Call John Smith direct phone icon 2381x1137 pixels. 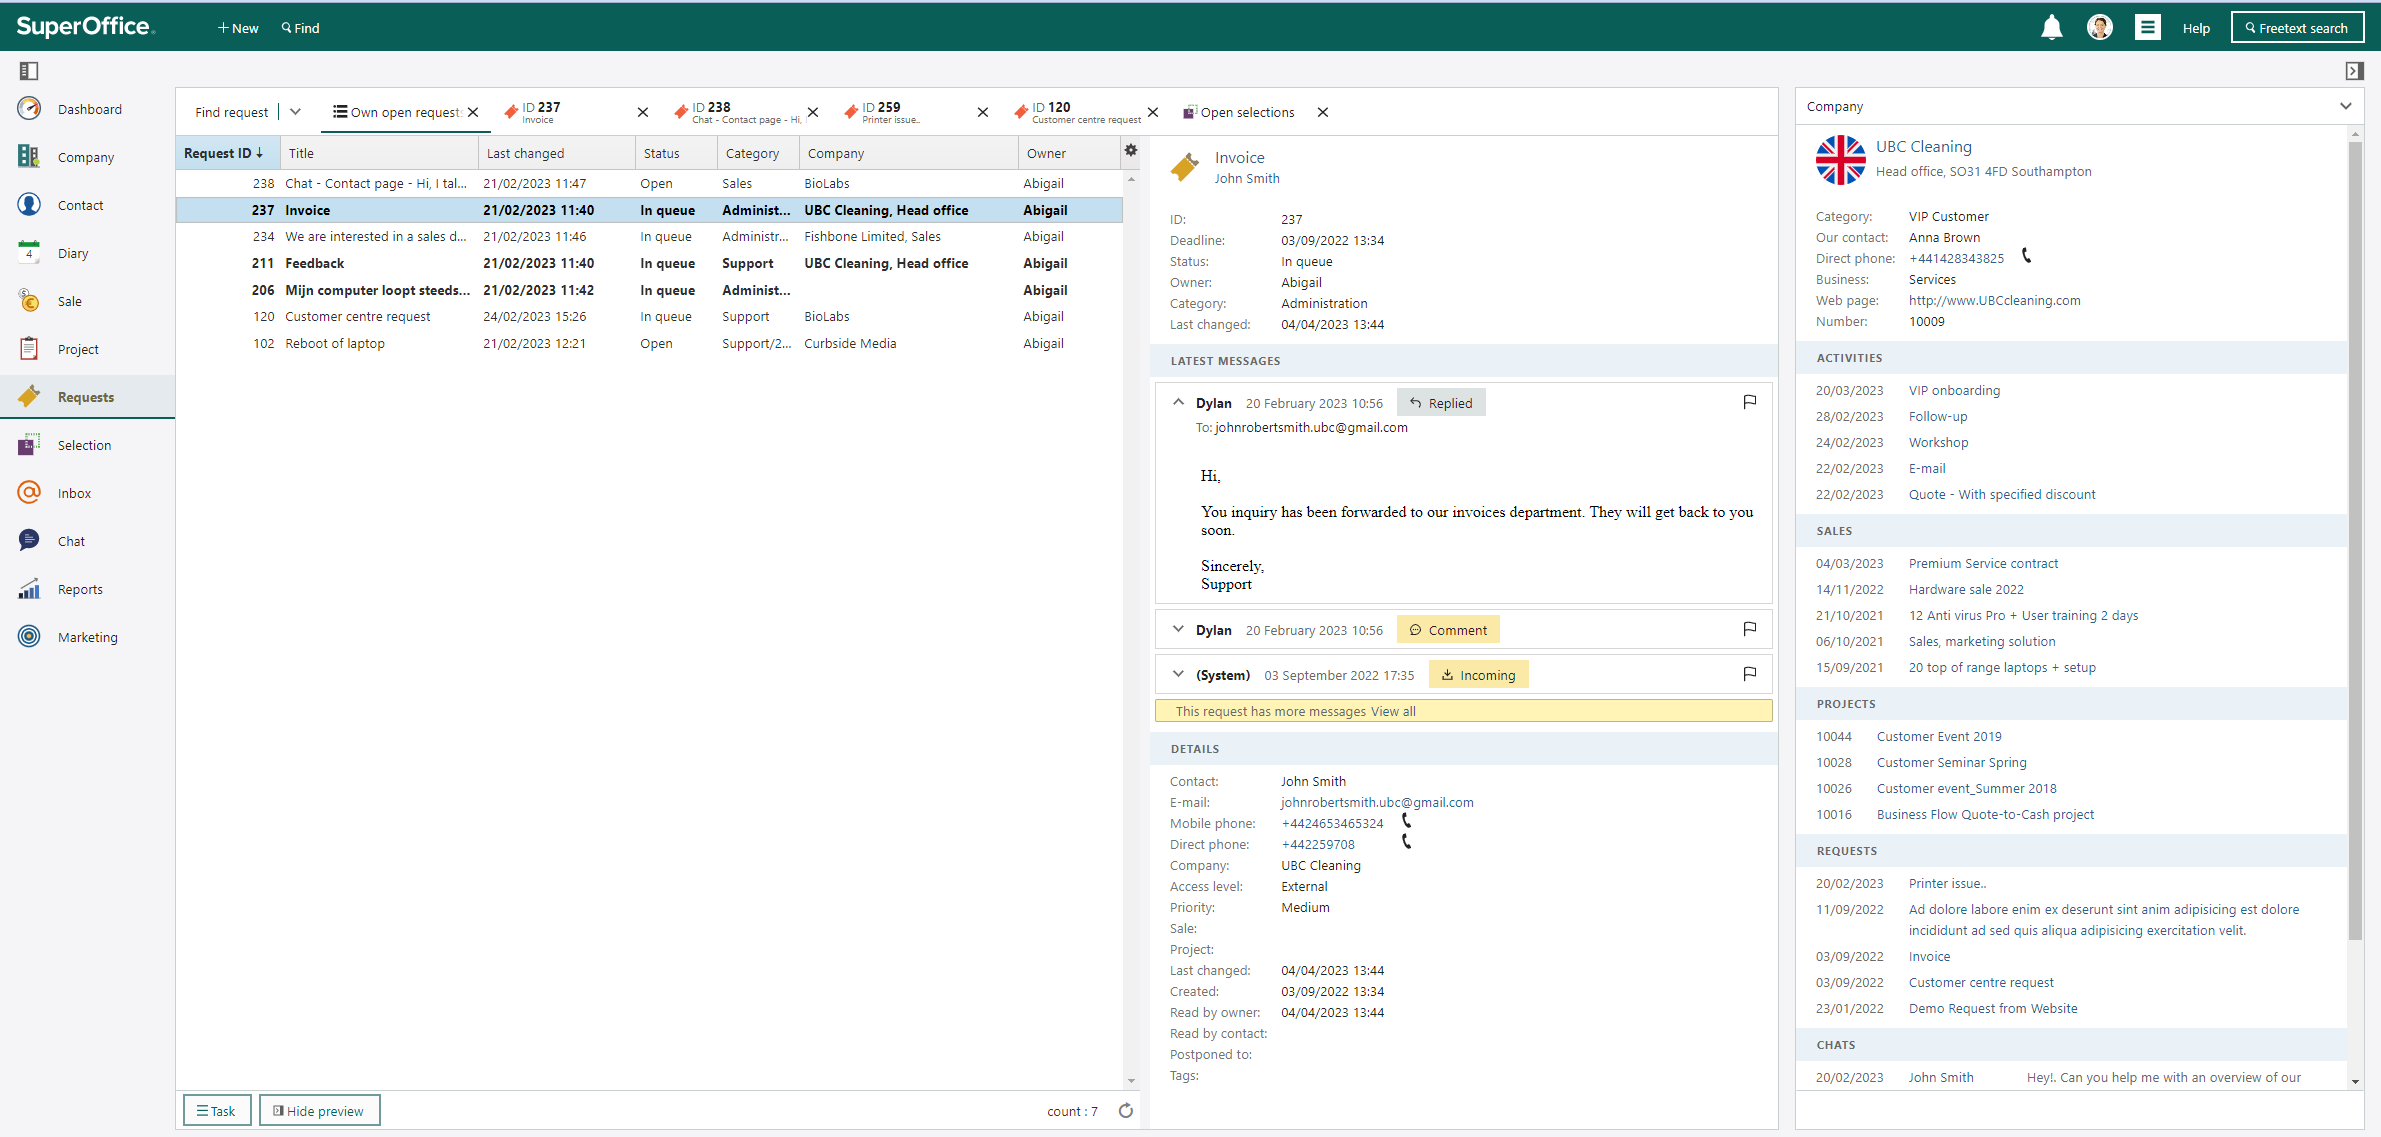click(x=1407, y=842)
